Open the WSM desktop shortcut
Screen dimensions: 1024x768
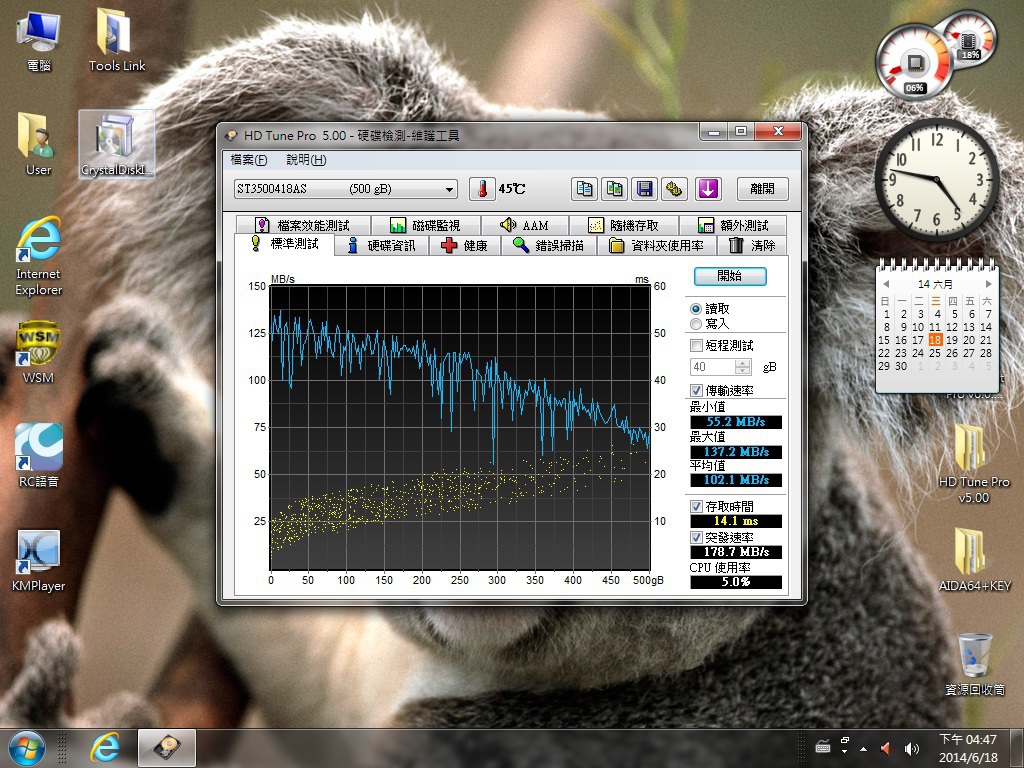[x=38, y=352]
